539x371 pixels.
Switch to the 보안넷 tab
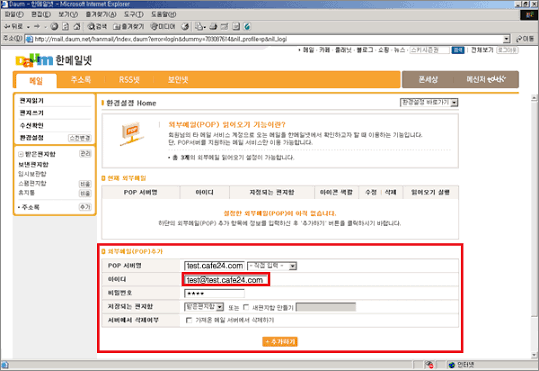[x=178, y=80]
